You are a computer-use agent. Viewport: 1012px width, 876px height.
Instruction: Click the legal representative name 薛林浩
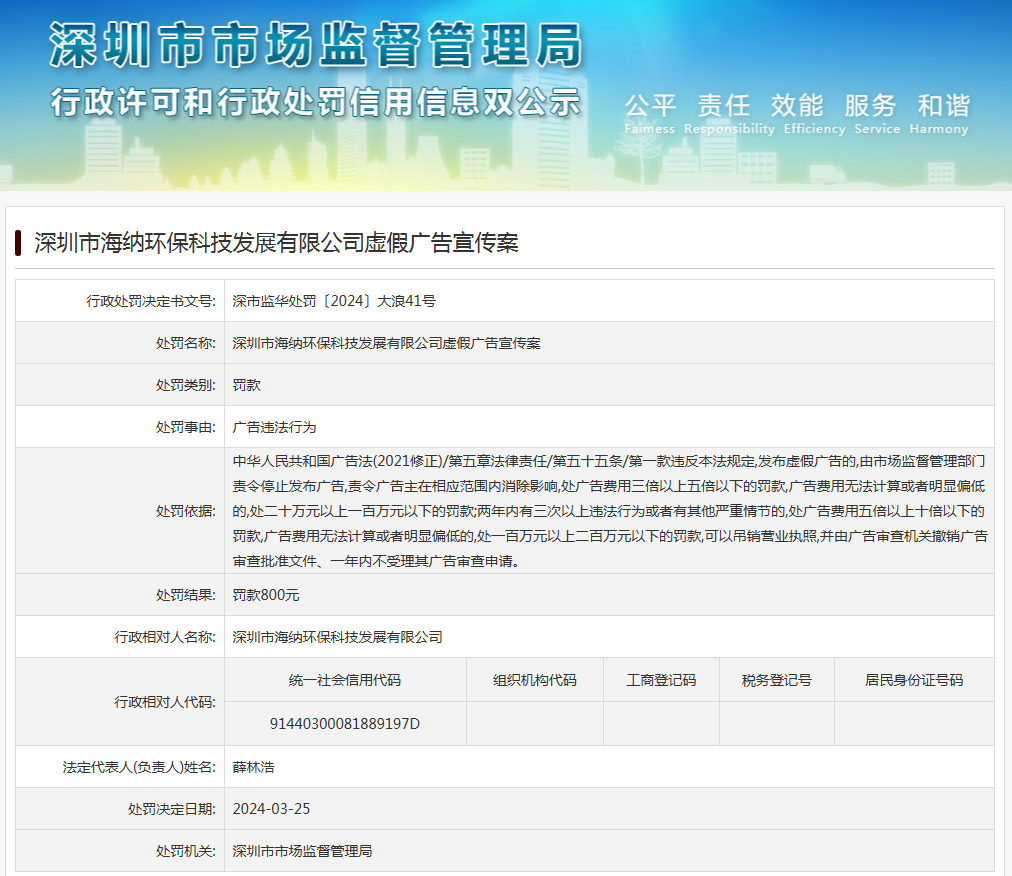(253, 767)
